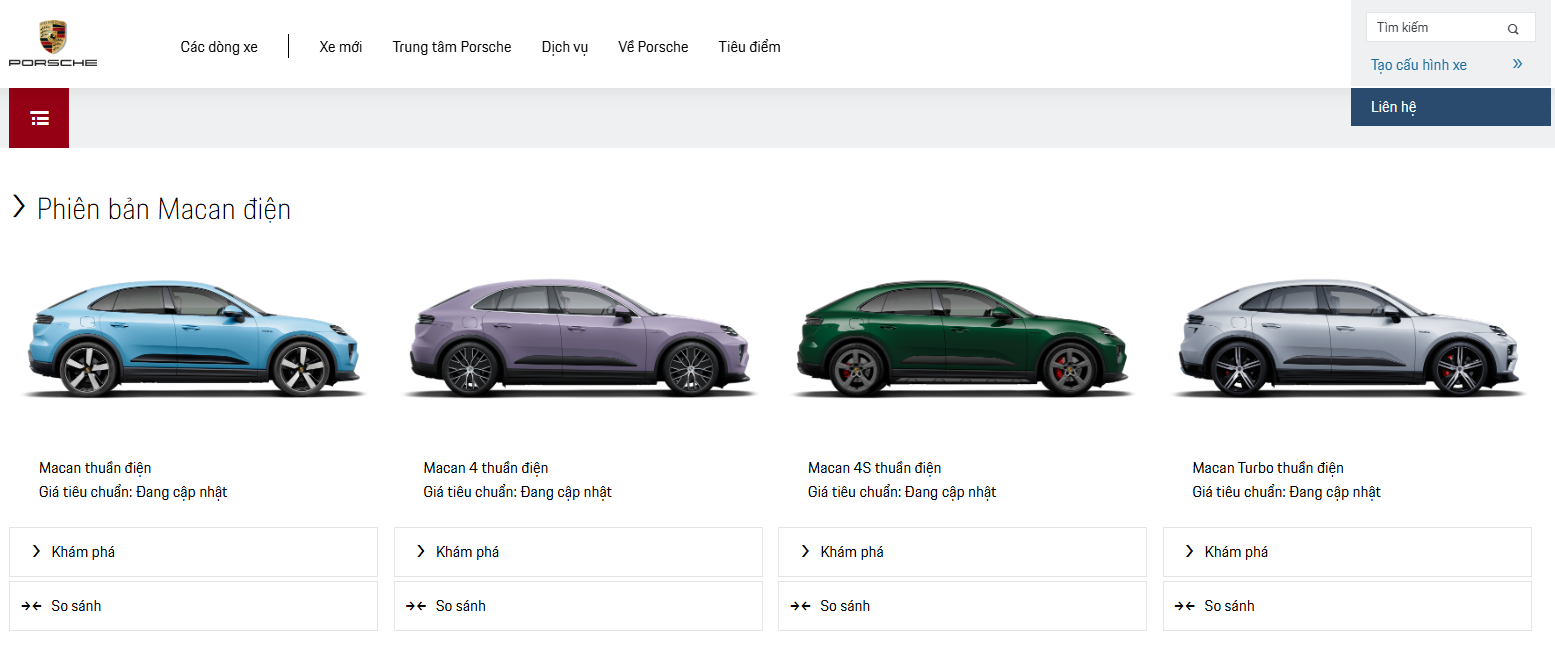
Task: Select Xe mới in the navigation bar
Action: 340,46
